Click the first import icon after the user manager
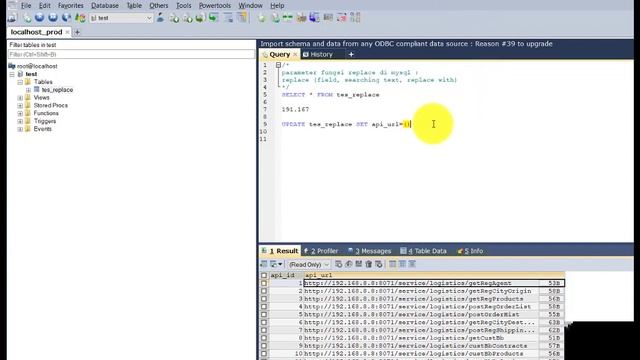Screen dimensions: 640x360 click(x=174, y=18)
